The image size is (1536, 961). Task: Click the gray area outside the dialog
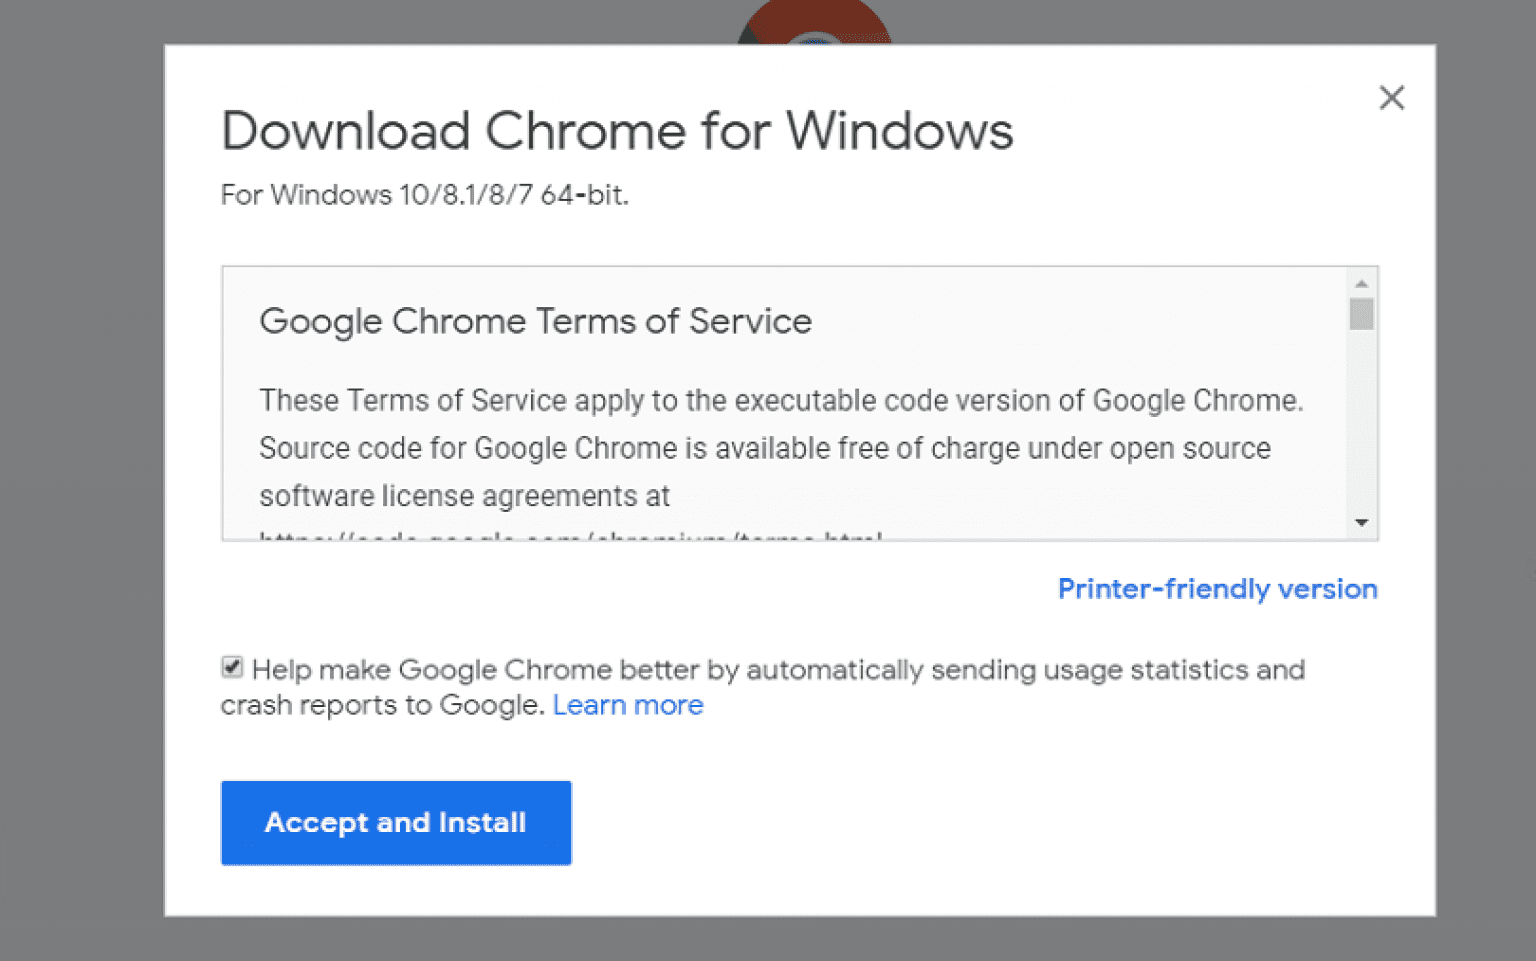[x=80, y=480]
